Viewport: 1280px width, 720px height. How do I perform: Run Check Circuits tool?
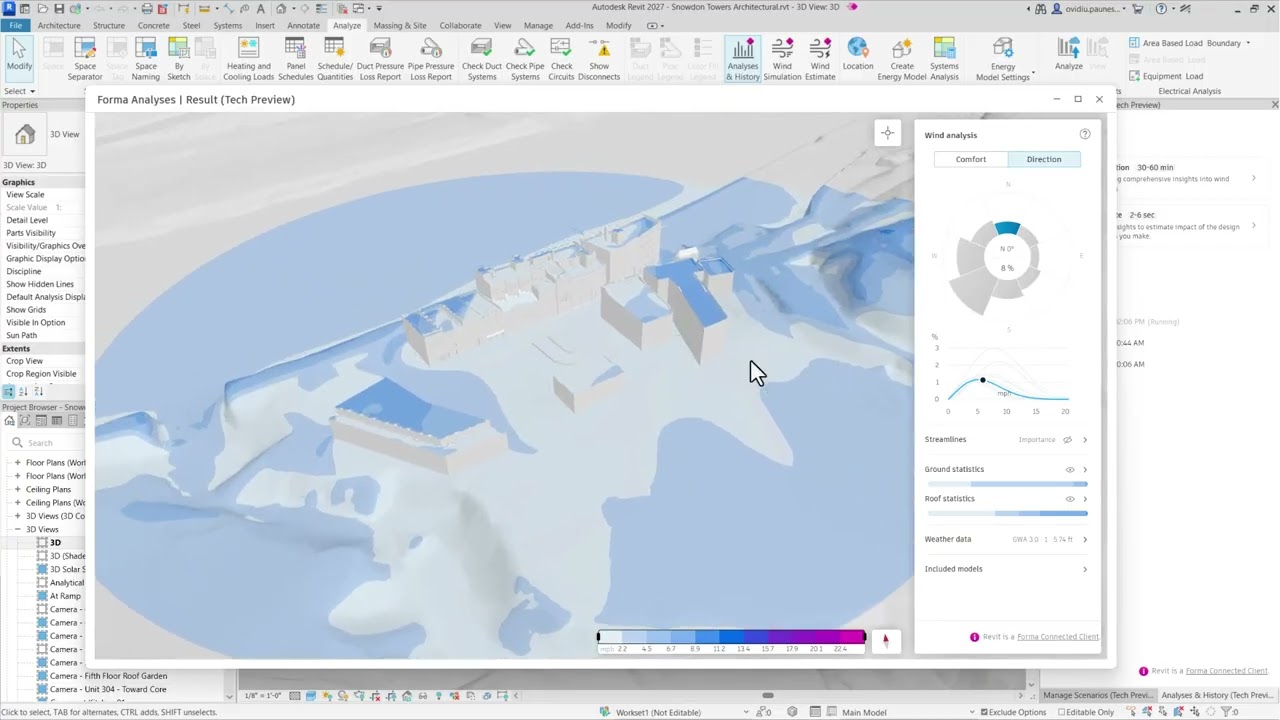[561, 58]
